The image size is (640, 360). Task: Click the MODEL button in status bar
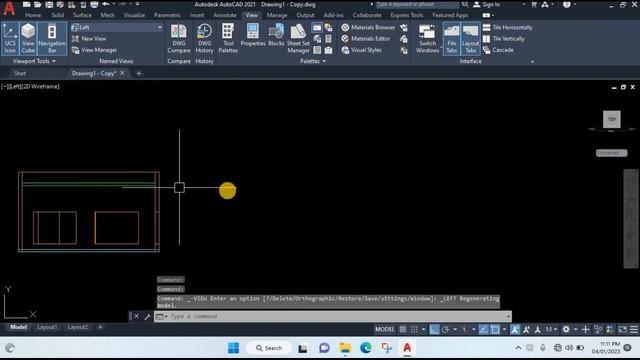384,329
